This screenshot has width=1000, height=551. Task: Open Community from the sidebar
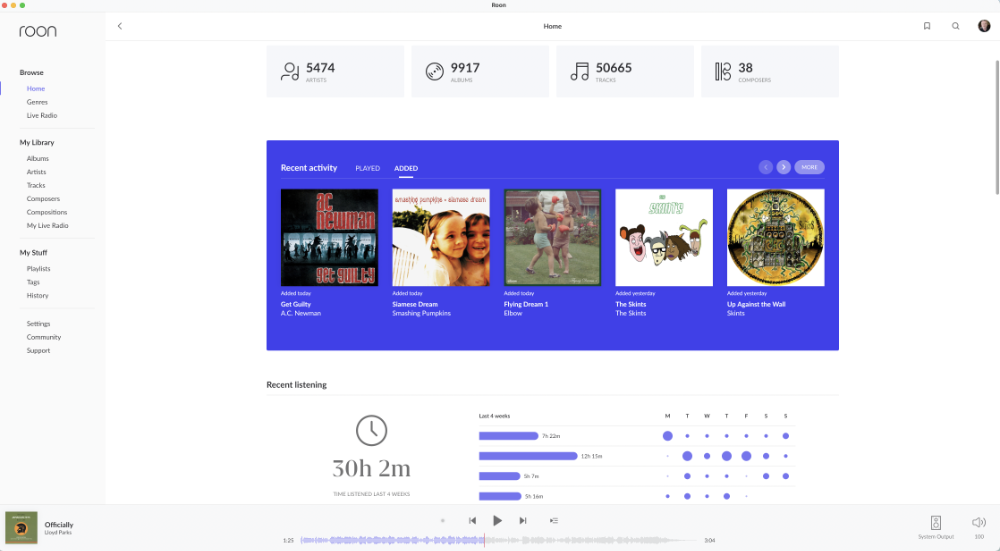43,337
